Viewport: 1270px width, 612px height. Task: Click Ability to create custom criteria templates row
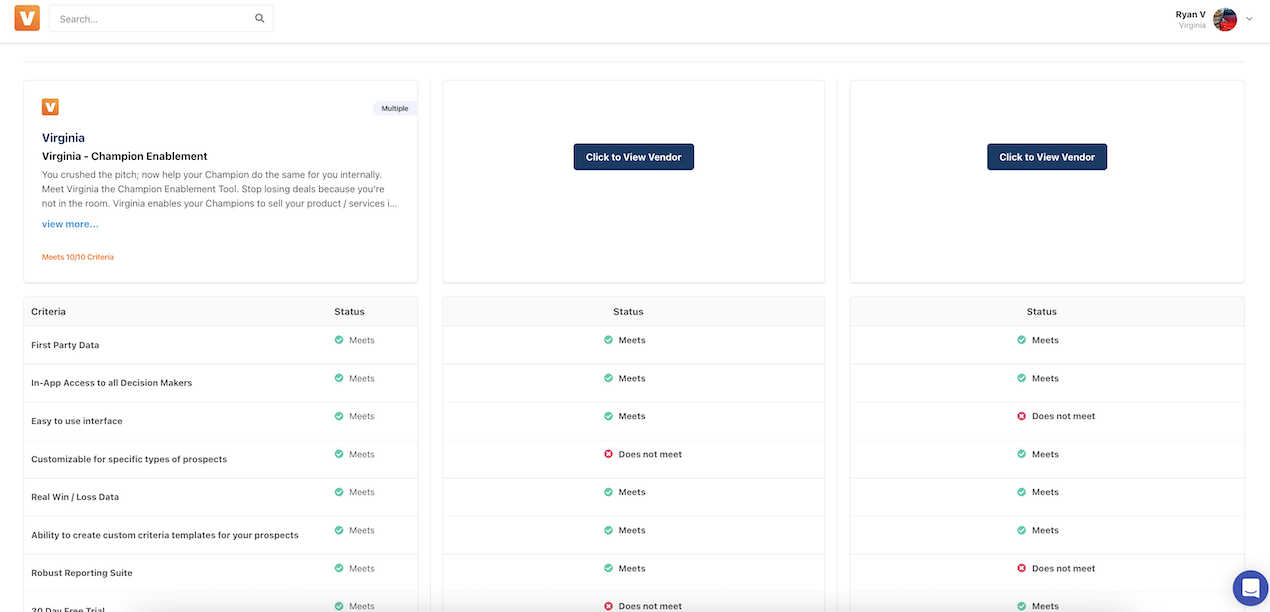(221, 535)
